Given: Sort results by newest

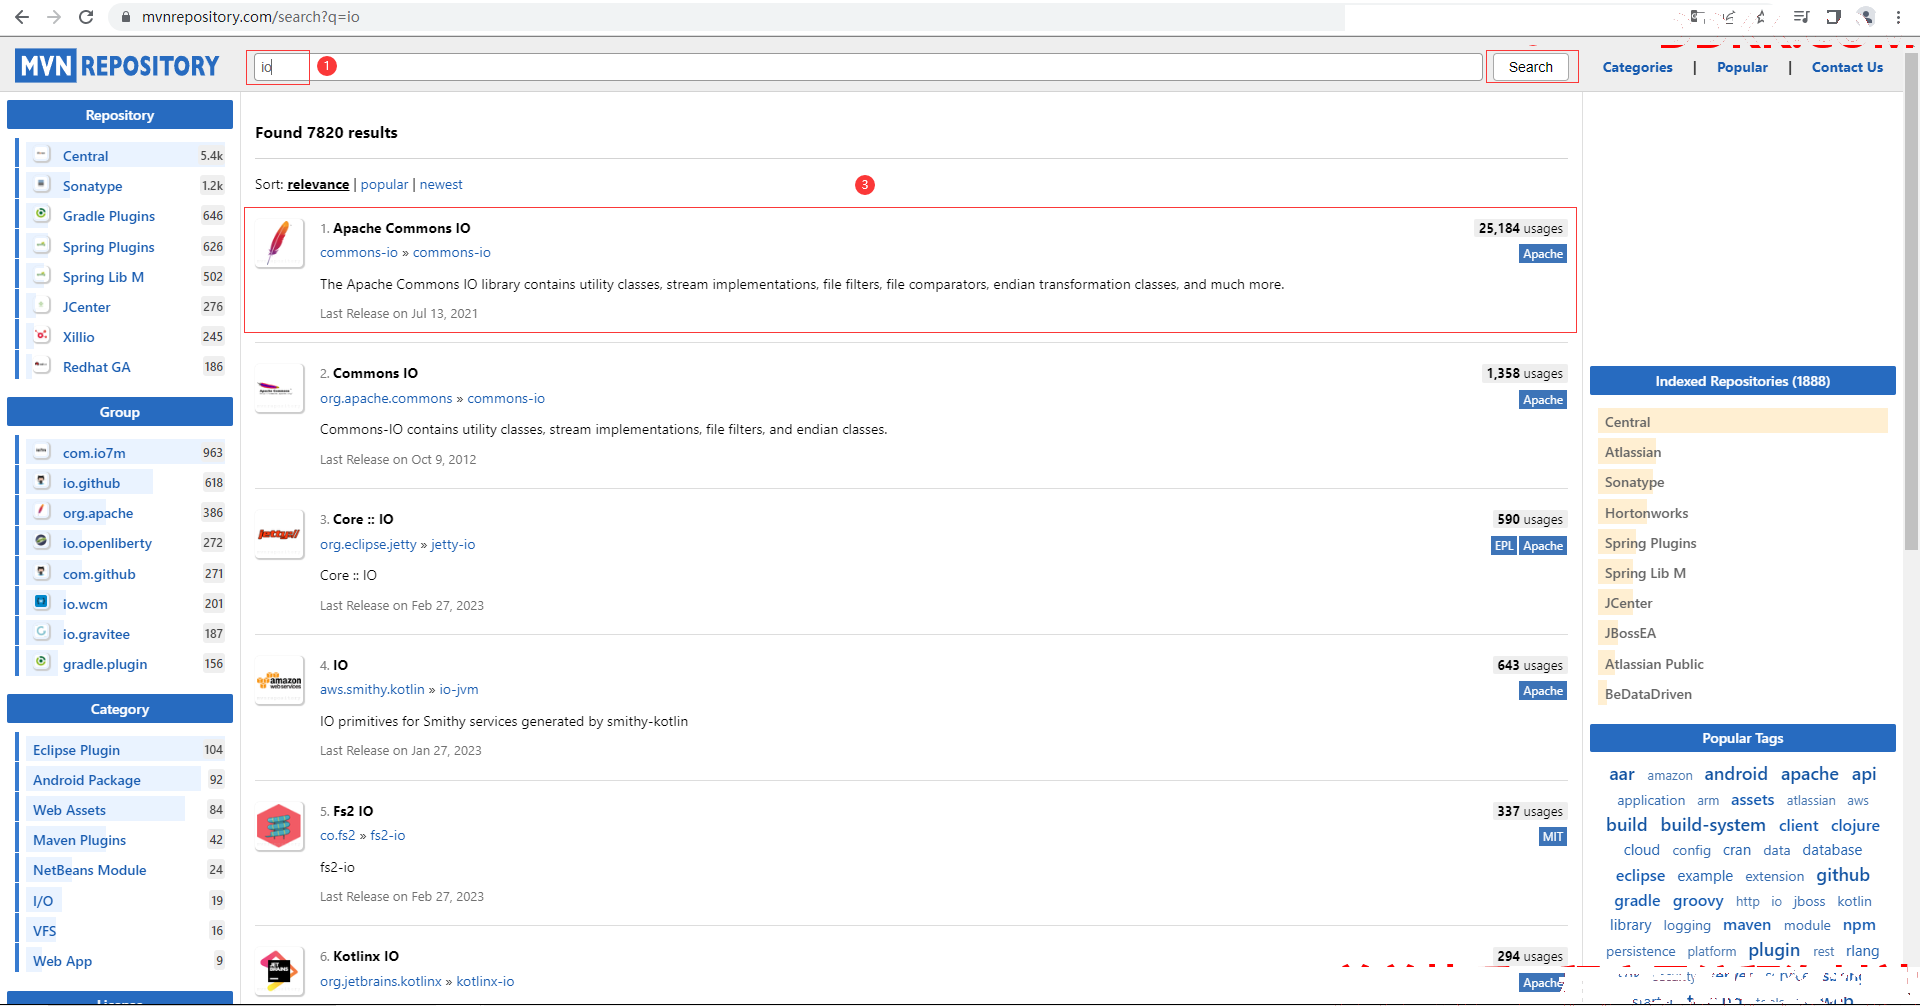Looking at the screenshot, I should (x=441, y=184).
